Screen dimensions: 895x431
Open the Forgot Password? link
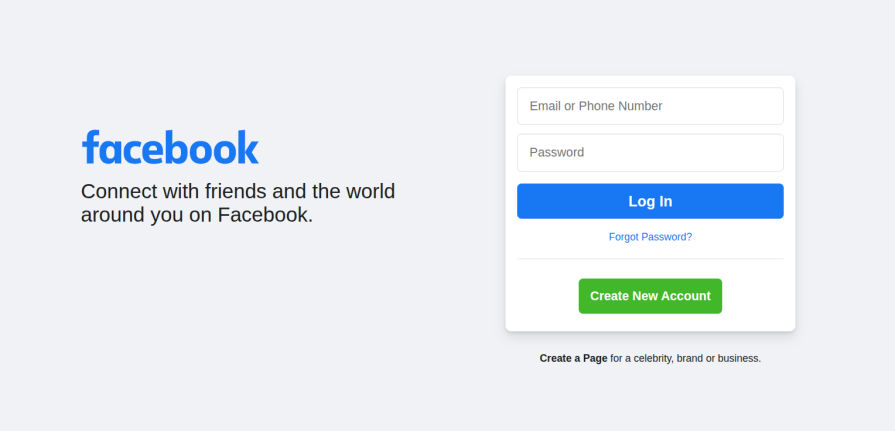click(650, 237)
